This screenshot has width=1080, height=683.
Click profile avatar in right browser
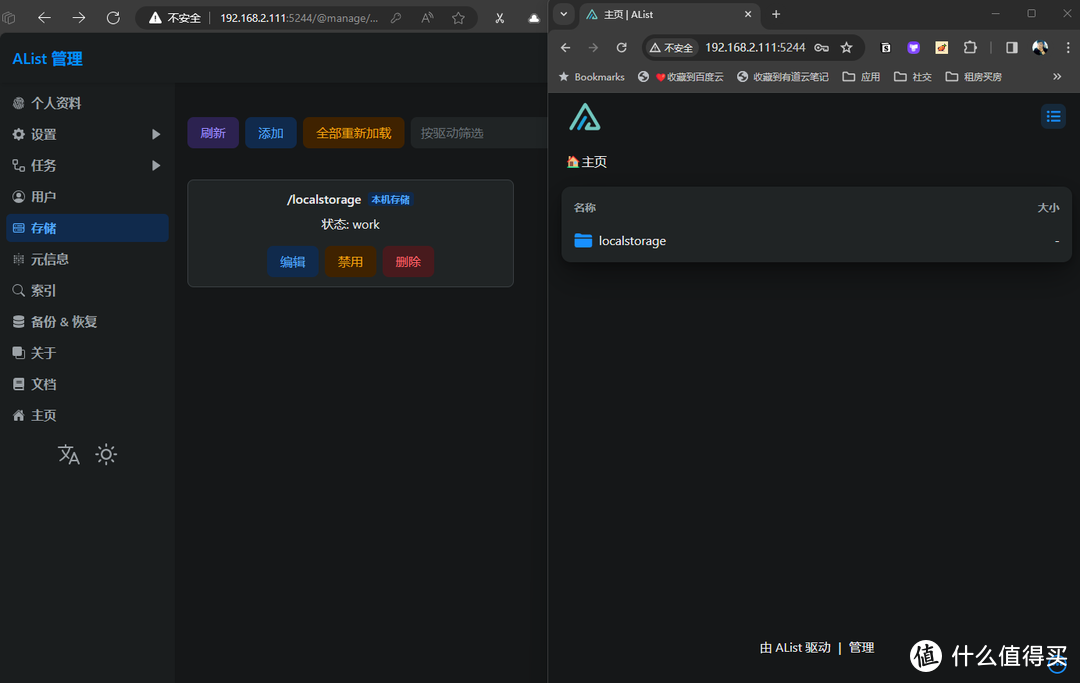(1040, 48)
